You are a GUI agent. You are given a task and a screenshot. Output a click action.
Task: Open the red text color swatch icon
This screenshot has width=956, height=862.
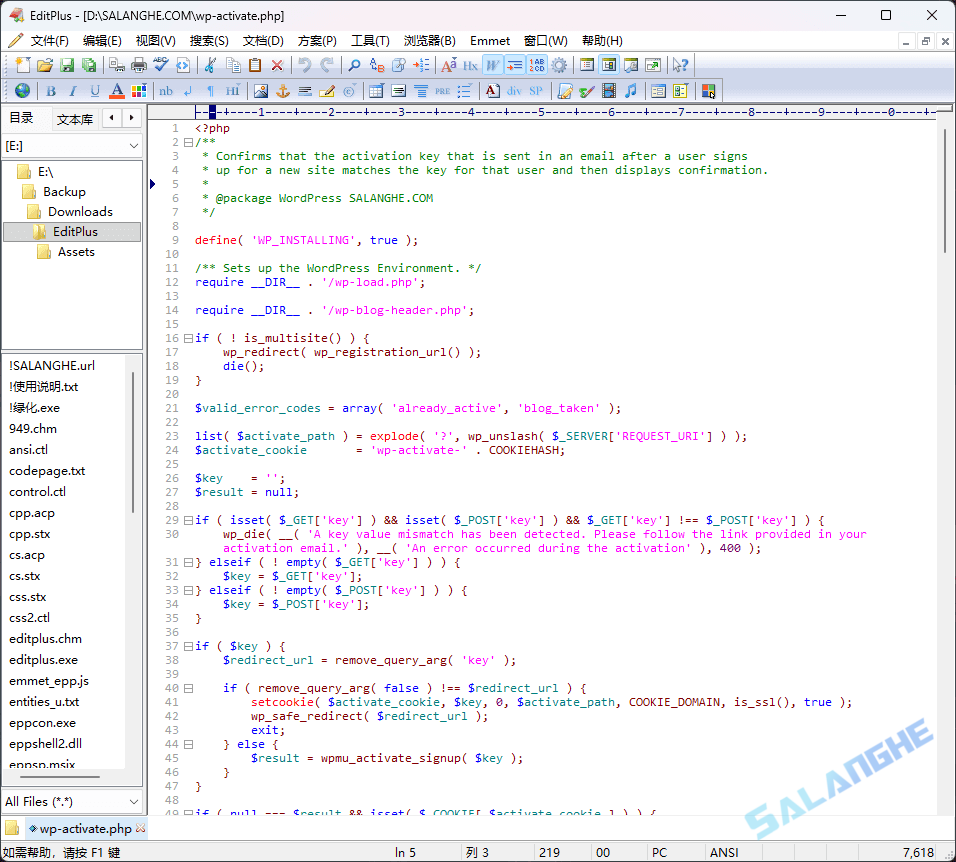pos(115,91)
